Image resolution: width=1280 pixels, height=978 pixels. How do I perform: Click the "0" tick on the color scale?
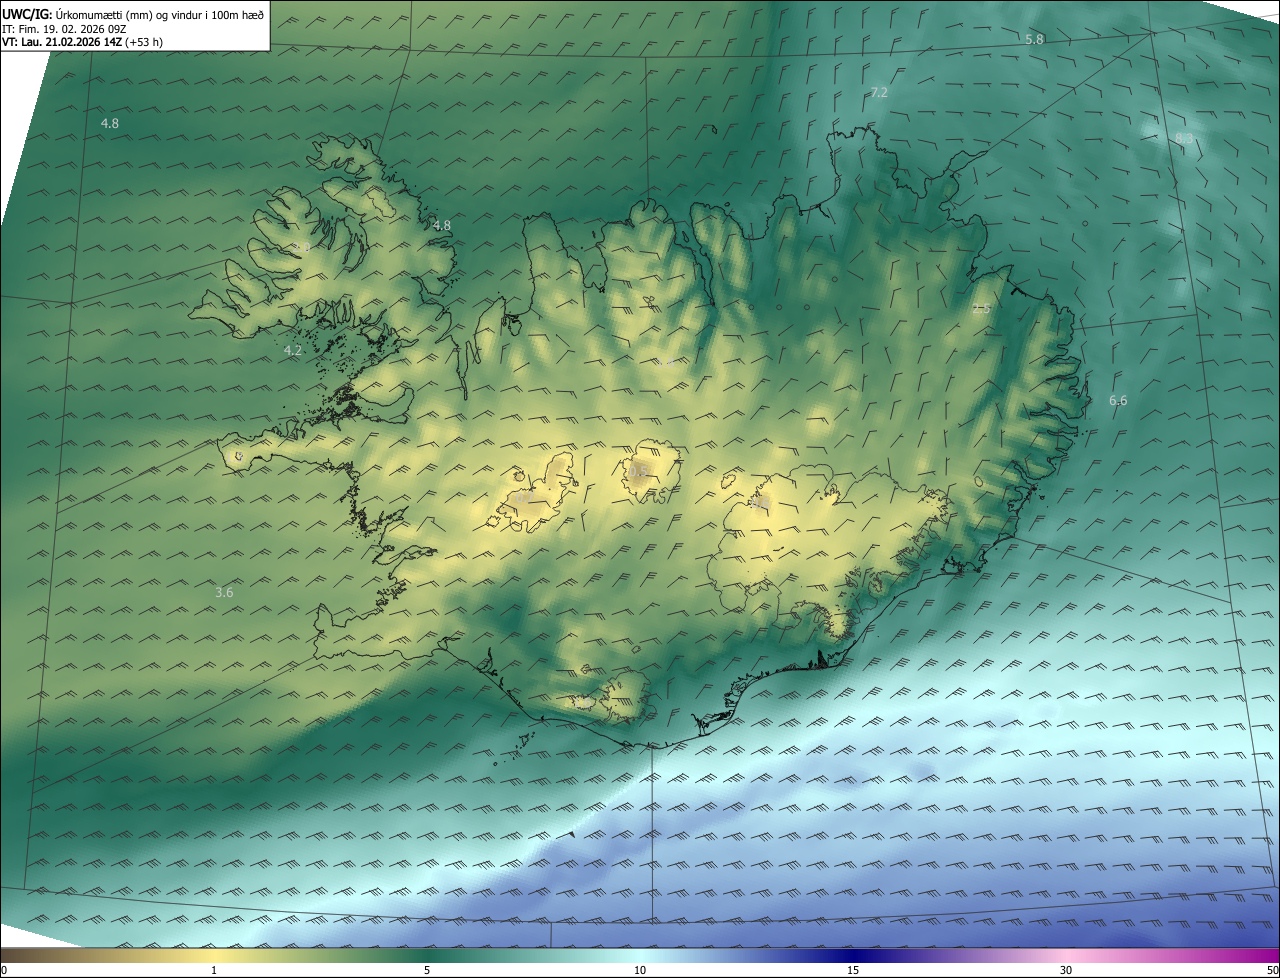[4, 970]
